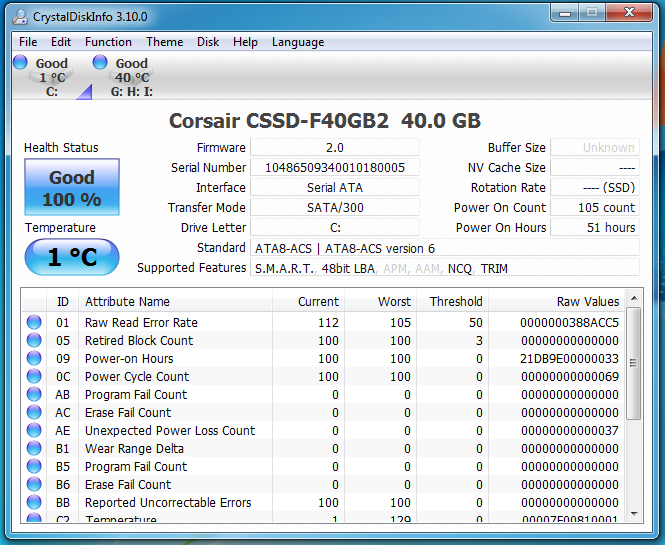Viewport: 665px width, 545px height.
Task: Open the Edit menu
Action: click(x=61, y=42)
